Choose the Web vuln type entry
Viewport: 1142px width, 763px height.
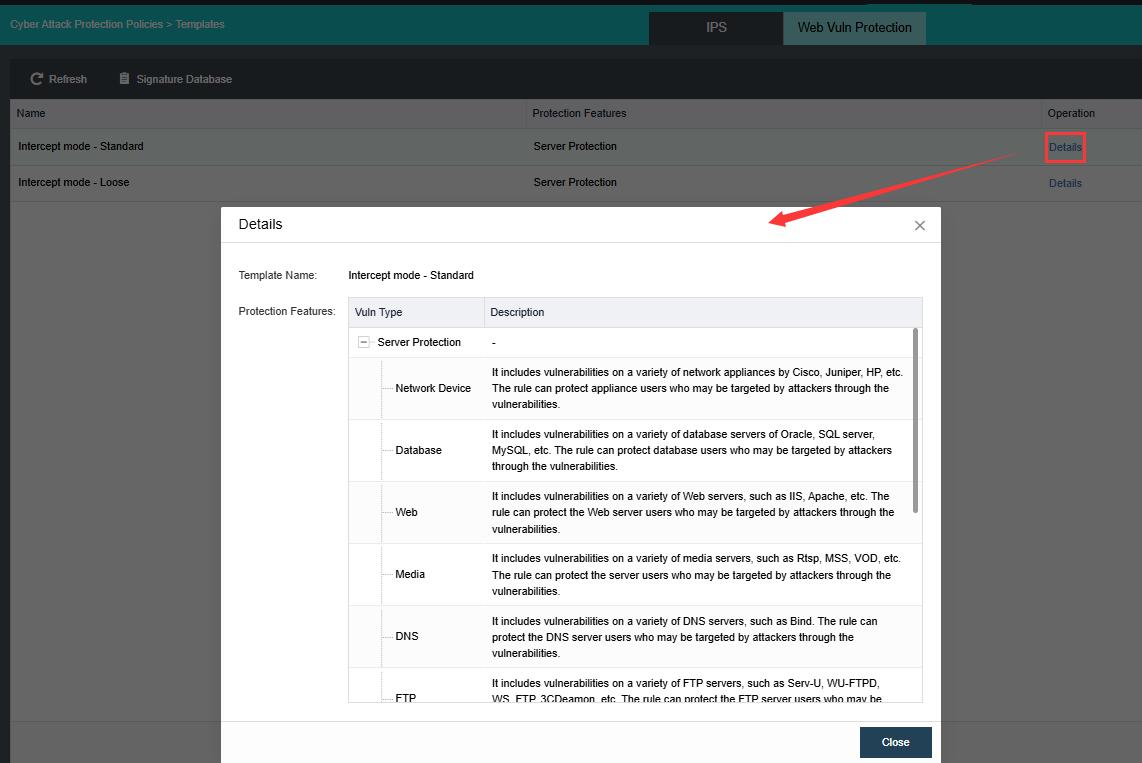coord(407,512)
